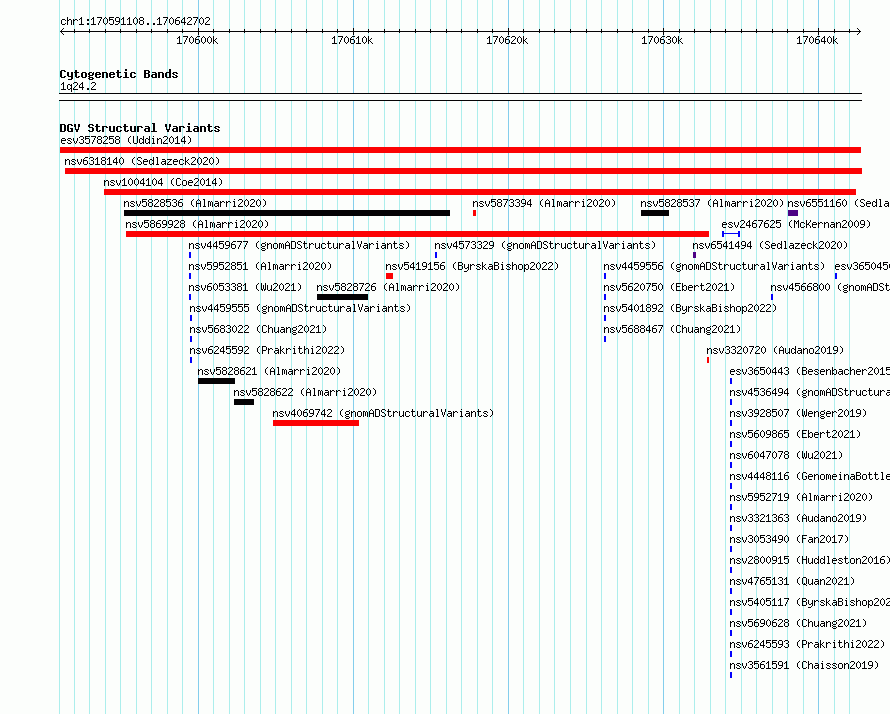This screenshot has height=714, width=890.
Task: Click the 170600k ruler tick label
Action: coord(197,40)
